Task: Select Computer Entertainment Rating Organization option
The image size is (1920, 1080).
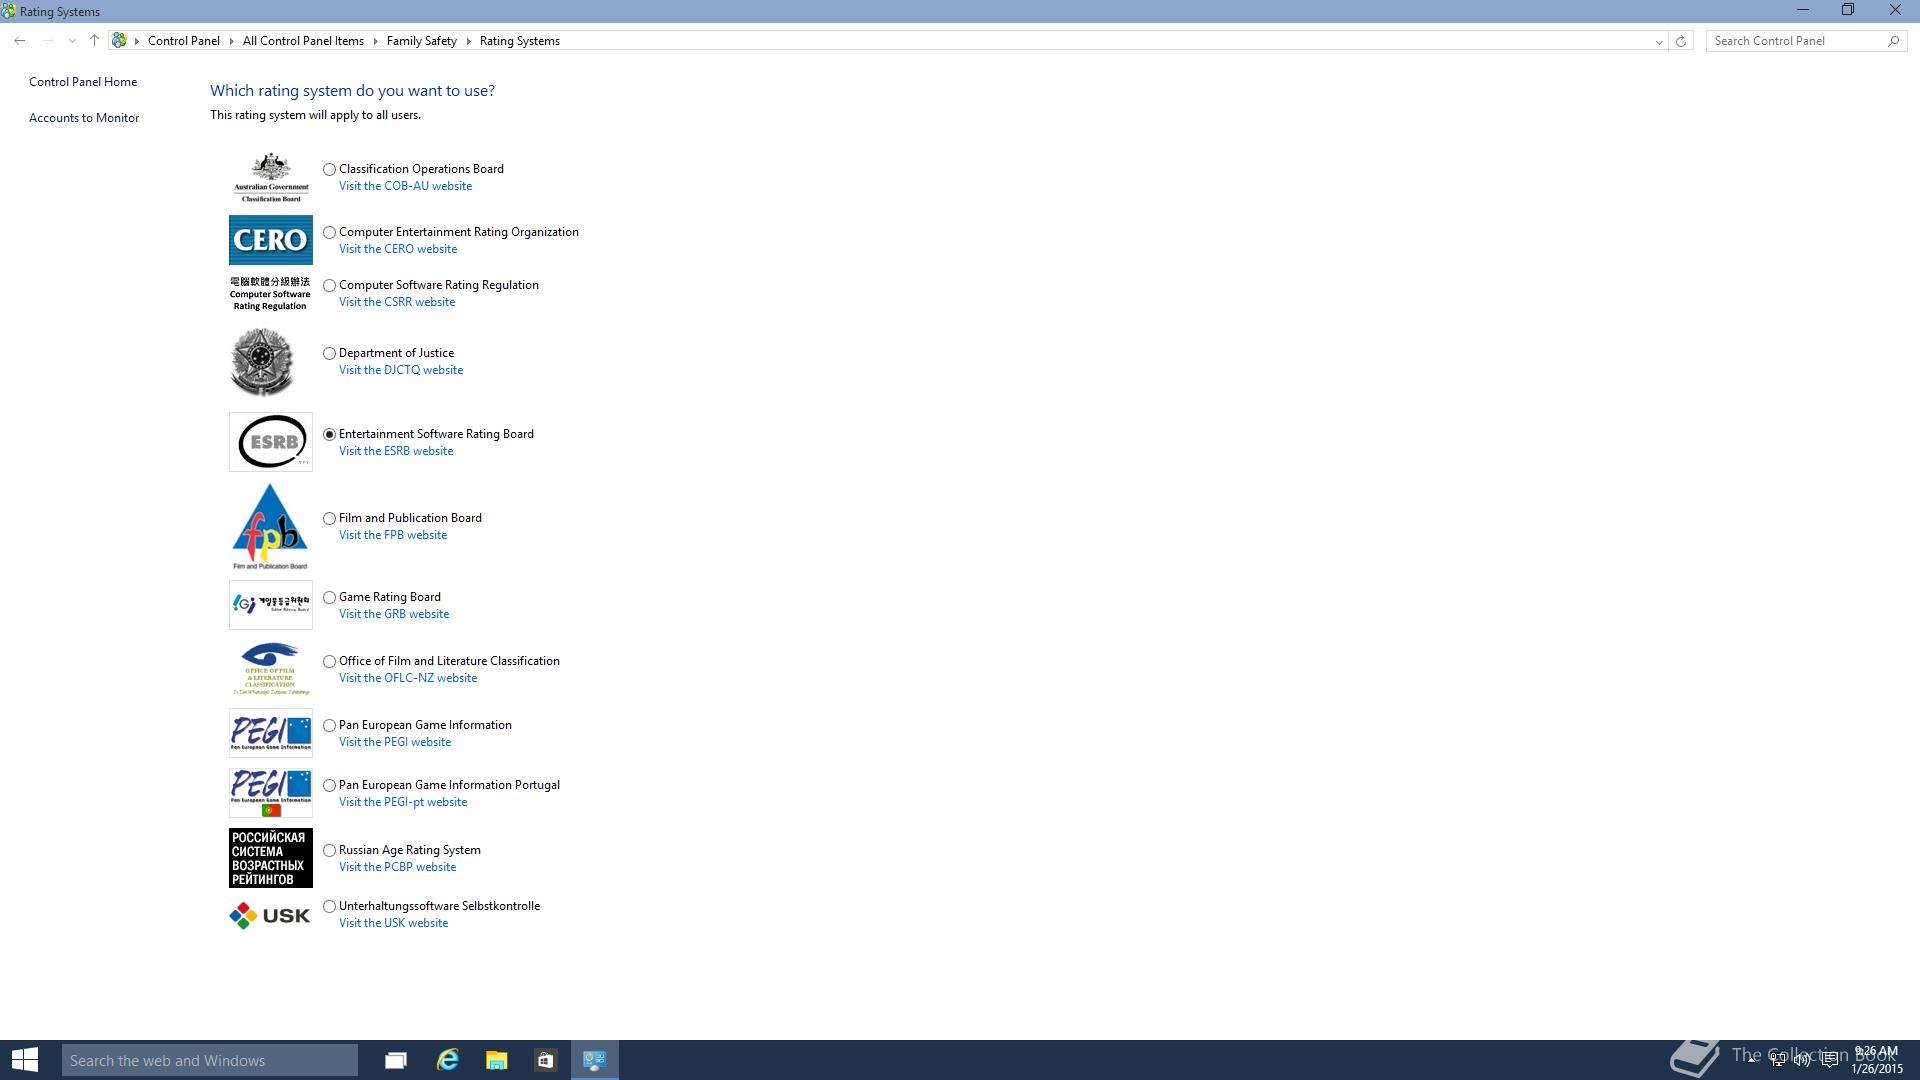Action: 329,233
